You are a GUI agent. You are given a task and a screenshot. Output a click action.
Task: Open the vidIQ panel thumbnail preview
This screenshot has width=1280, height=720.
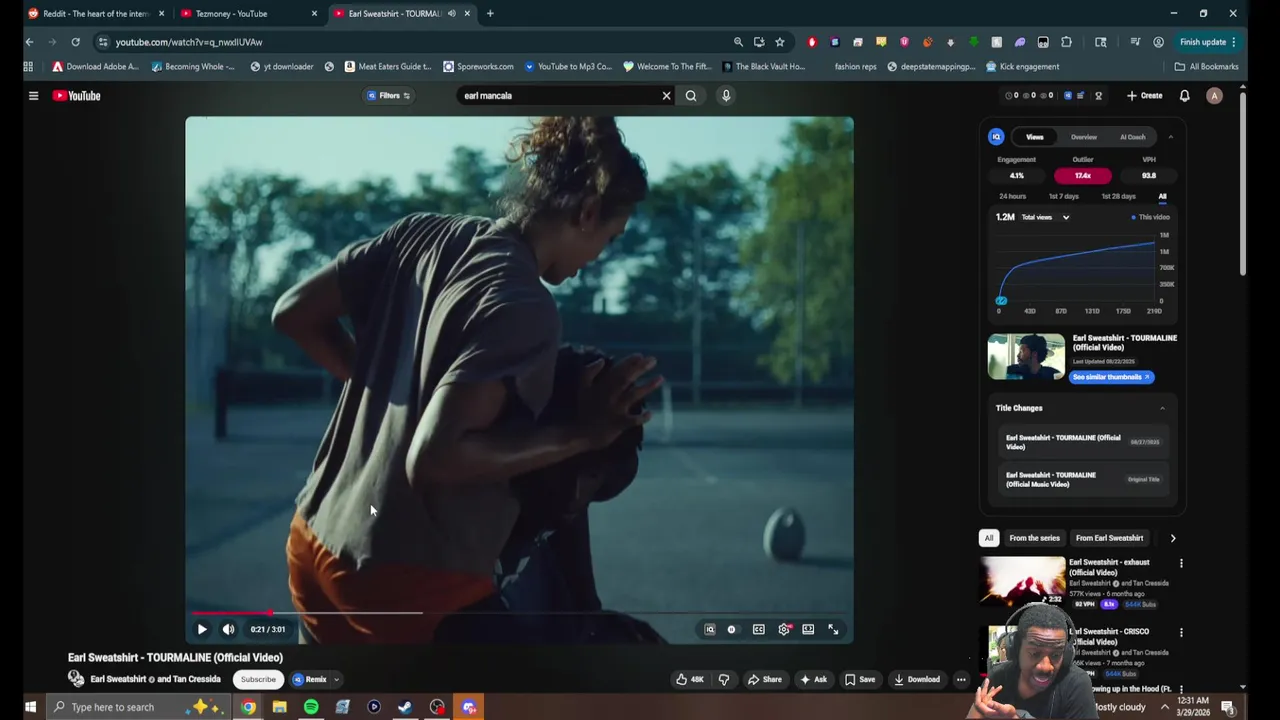1026,357
